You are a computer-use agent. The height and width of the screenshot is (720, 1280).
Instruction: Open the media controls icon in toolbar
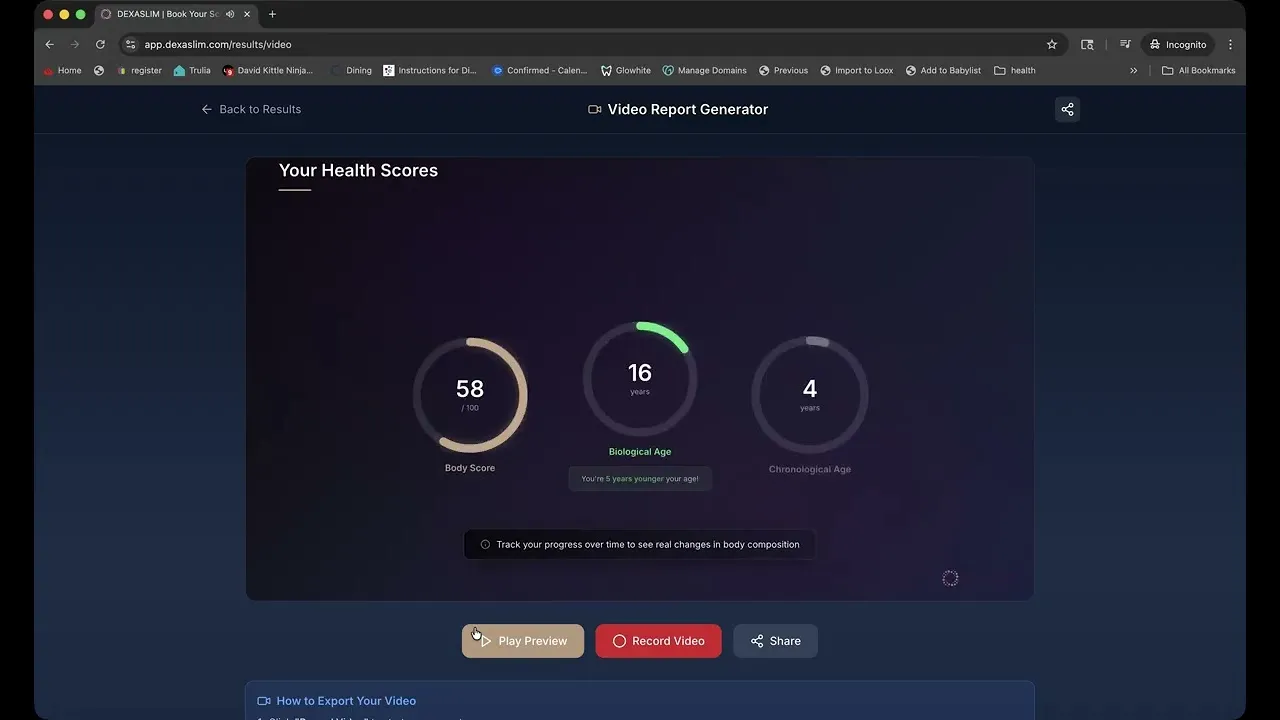[1125, 44]
